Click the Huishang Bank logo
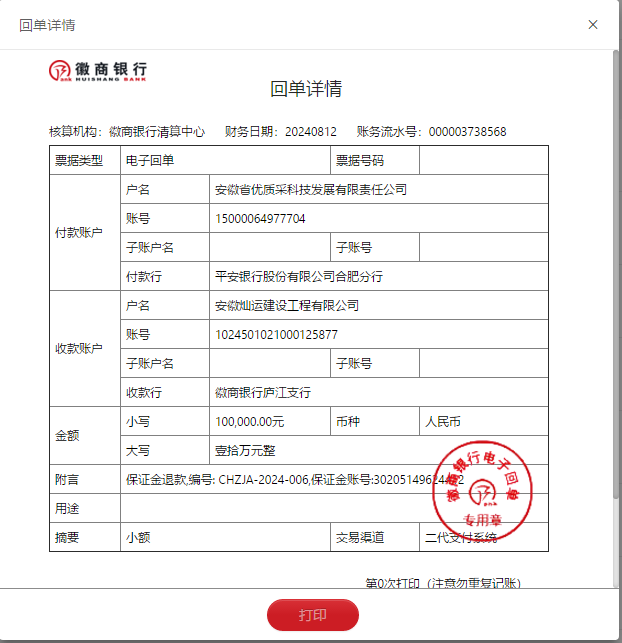This screenshot has width=622, height=643. click(97, 71)
